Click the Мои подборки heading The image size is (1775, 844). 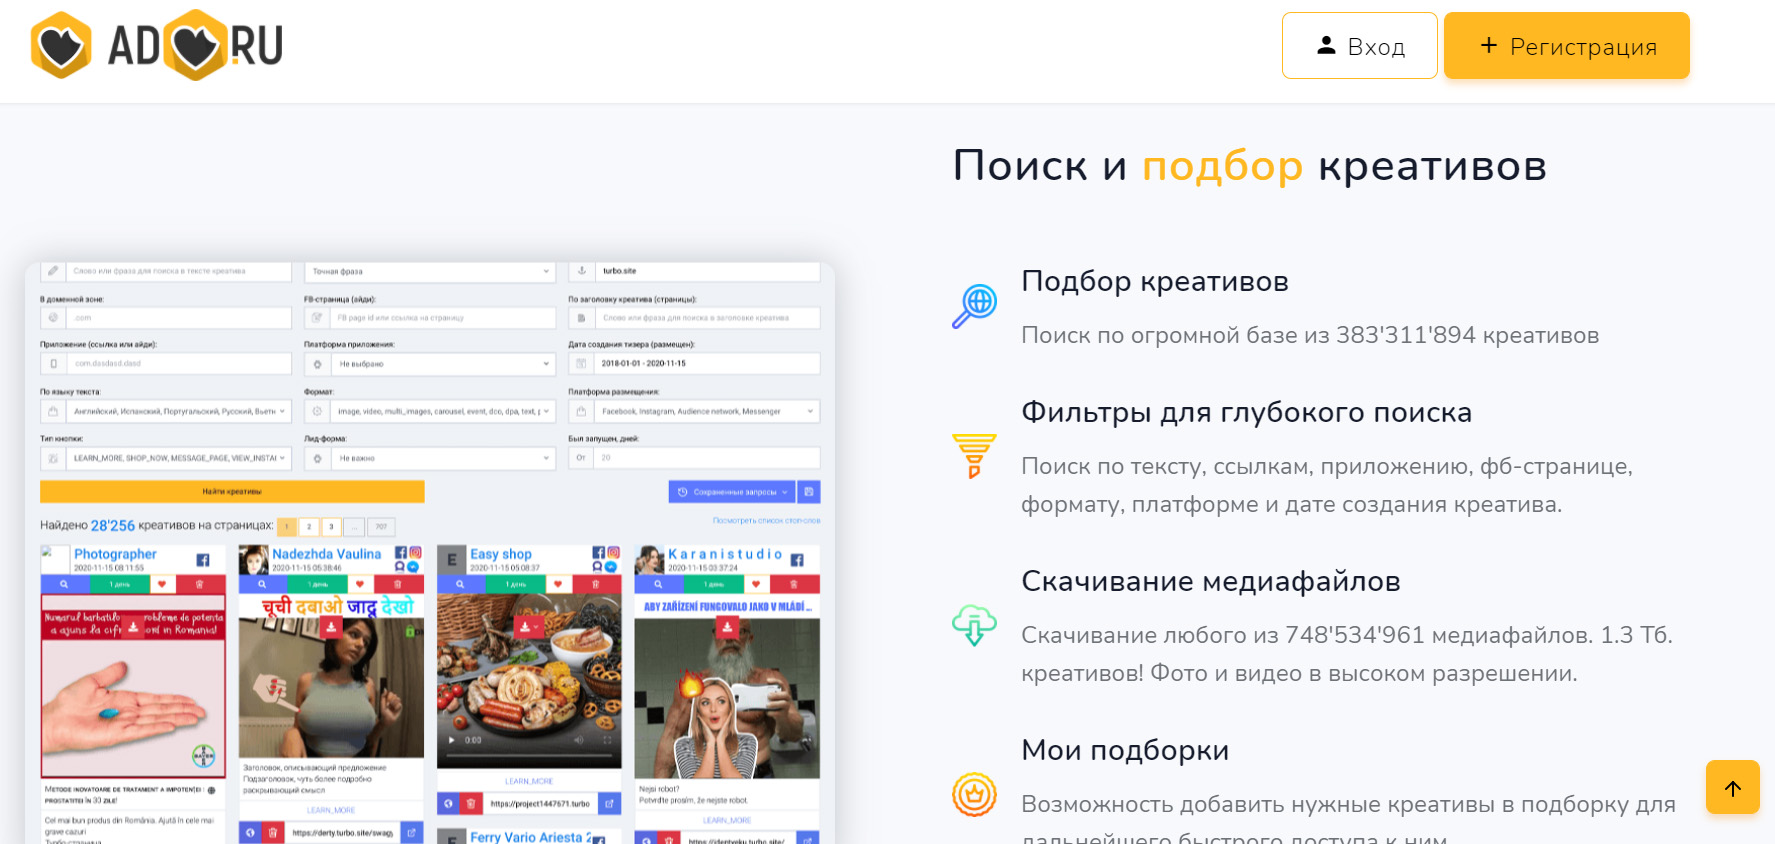point(1125,750)
